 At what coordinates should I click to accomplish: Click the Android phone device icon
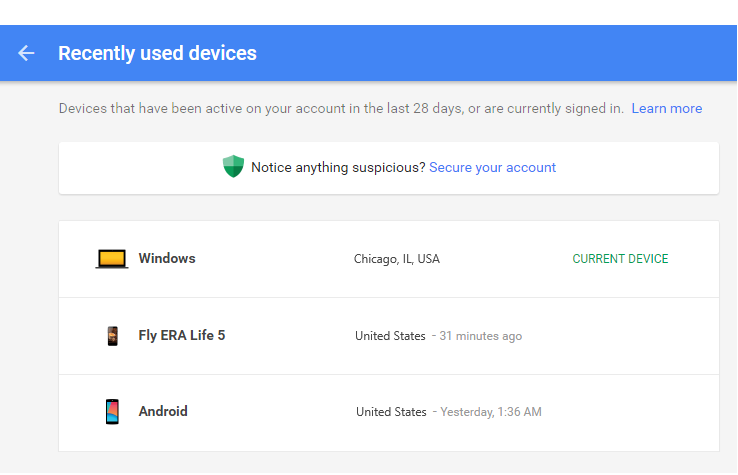[112, 412]
